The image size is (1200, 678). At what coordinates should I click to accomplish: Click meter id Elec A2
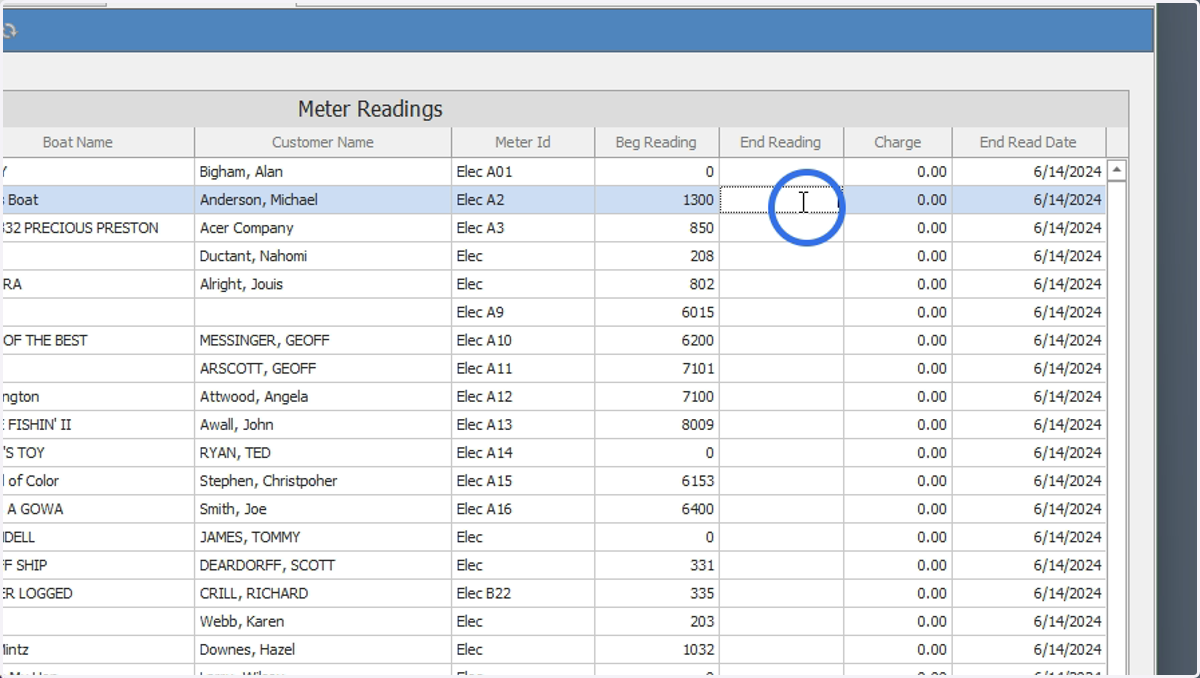point(480,200)
